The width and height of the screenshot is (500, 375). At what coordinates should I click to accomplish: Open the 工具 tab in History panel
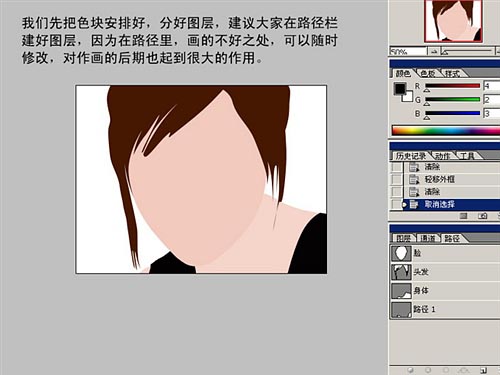467,156
